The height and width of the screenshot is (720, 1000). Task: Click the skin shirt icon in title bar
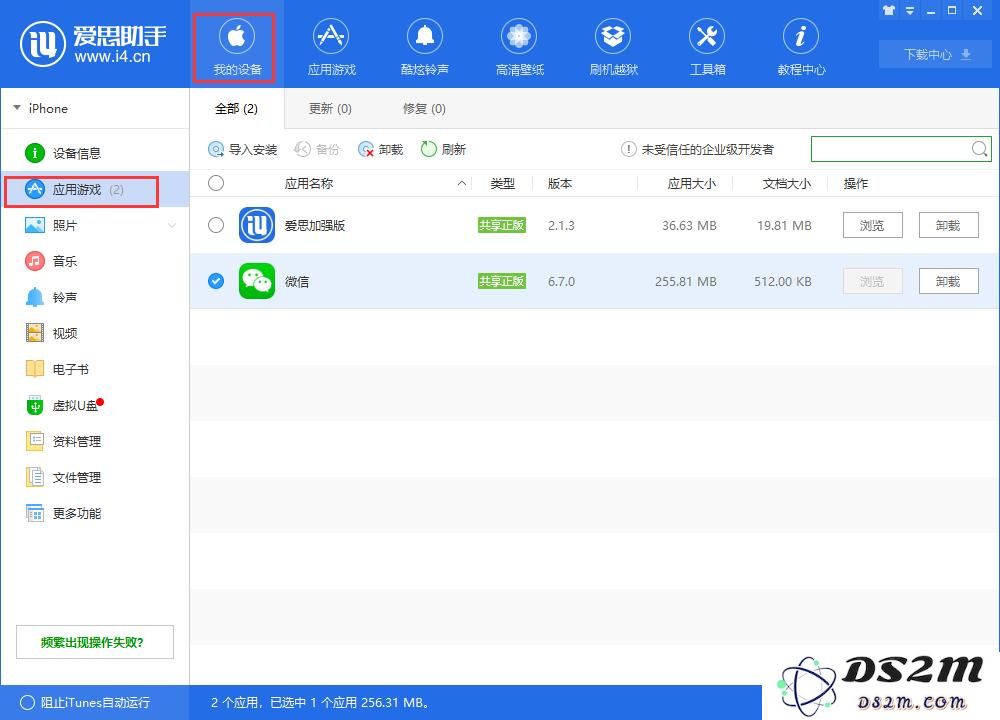tap(889, 10)
